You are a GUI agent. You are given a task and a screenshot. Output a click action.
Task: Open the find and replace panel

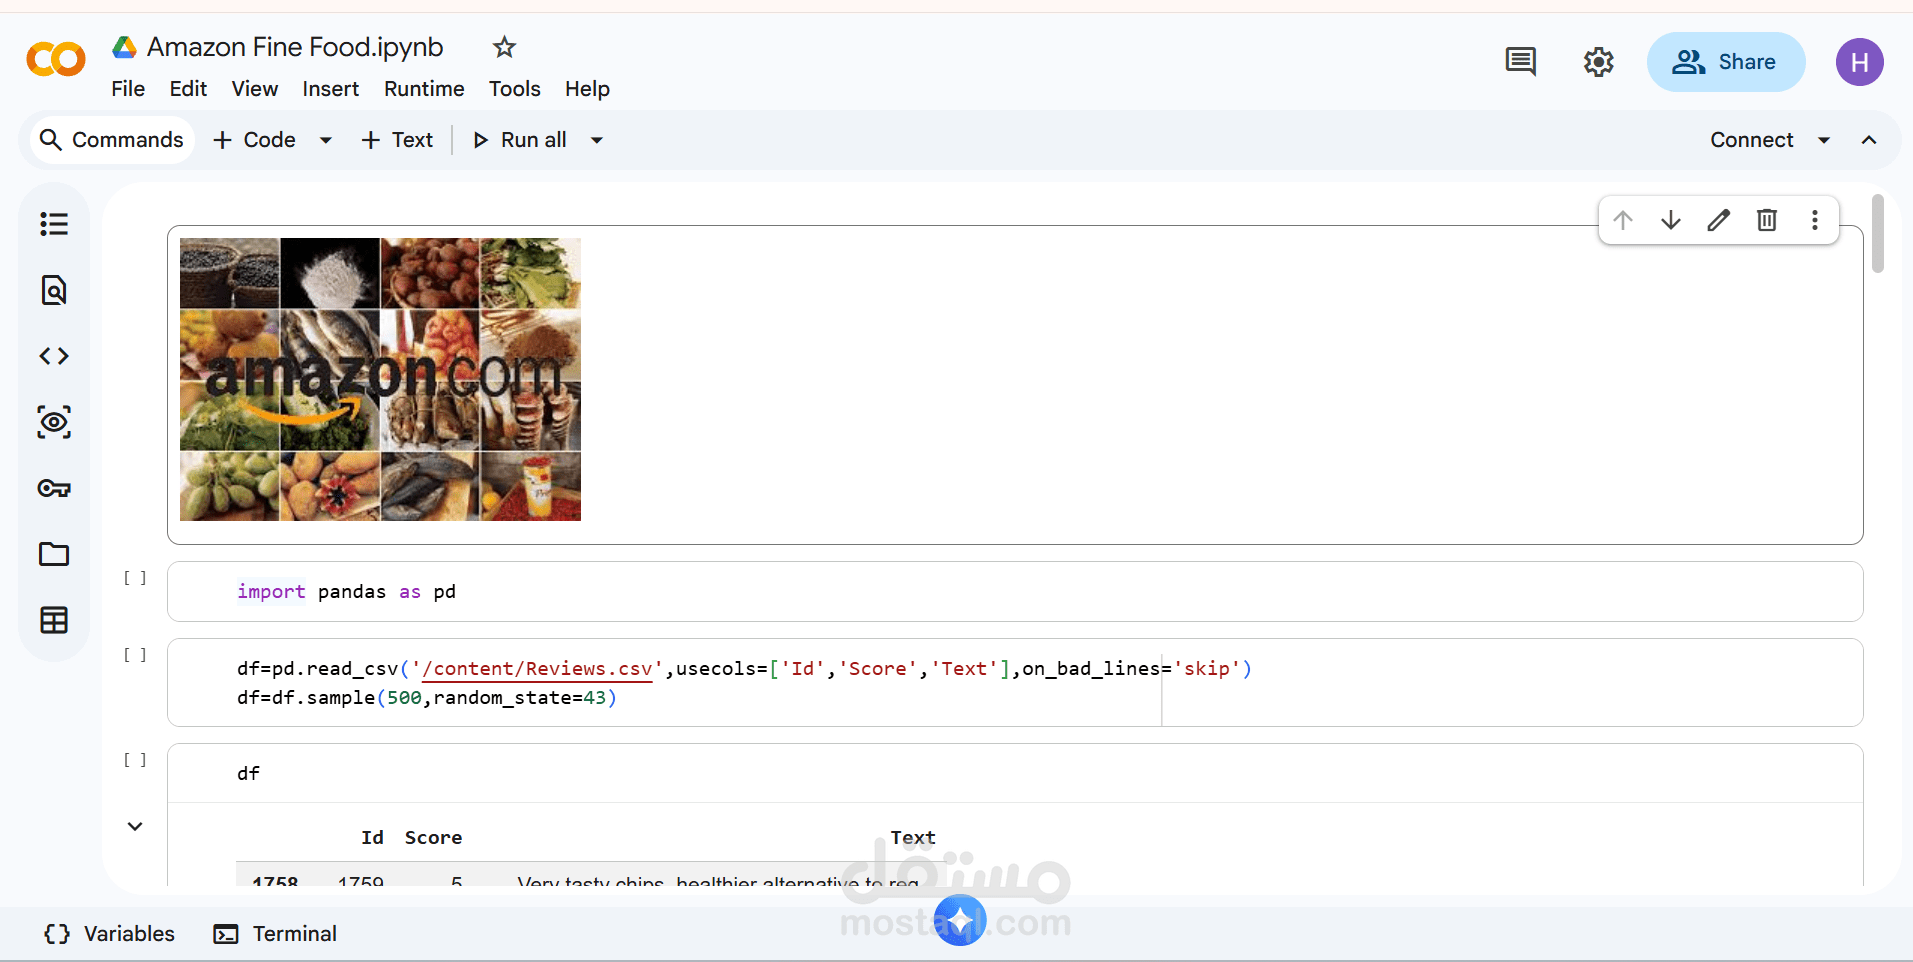click(x=54, y=290)
